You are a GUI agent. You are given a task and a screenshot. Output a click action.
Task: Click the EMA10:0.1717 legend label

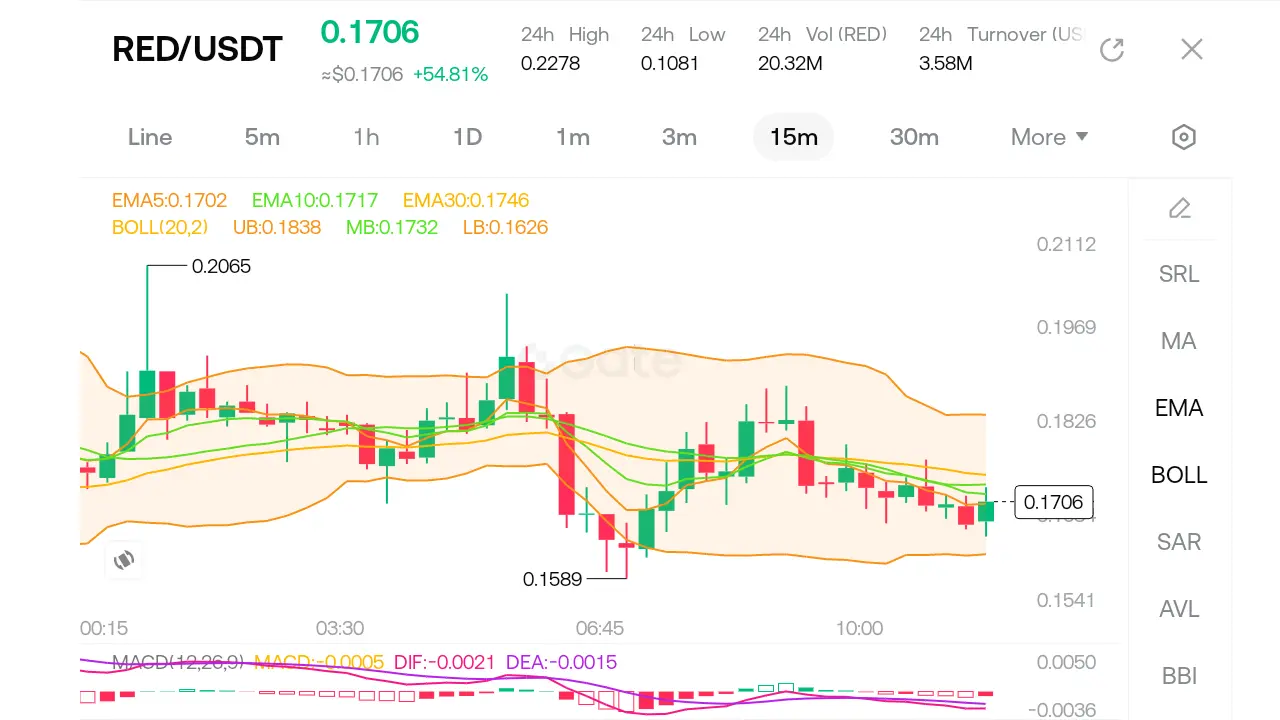pyautogui.click(x=315, y=200)
